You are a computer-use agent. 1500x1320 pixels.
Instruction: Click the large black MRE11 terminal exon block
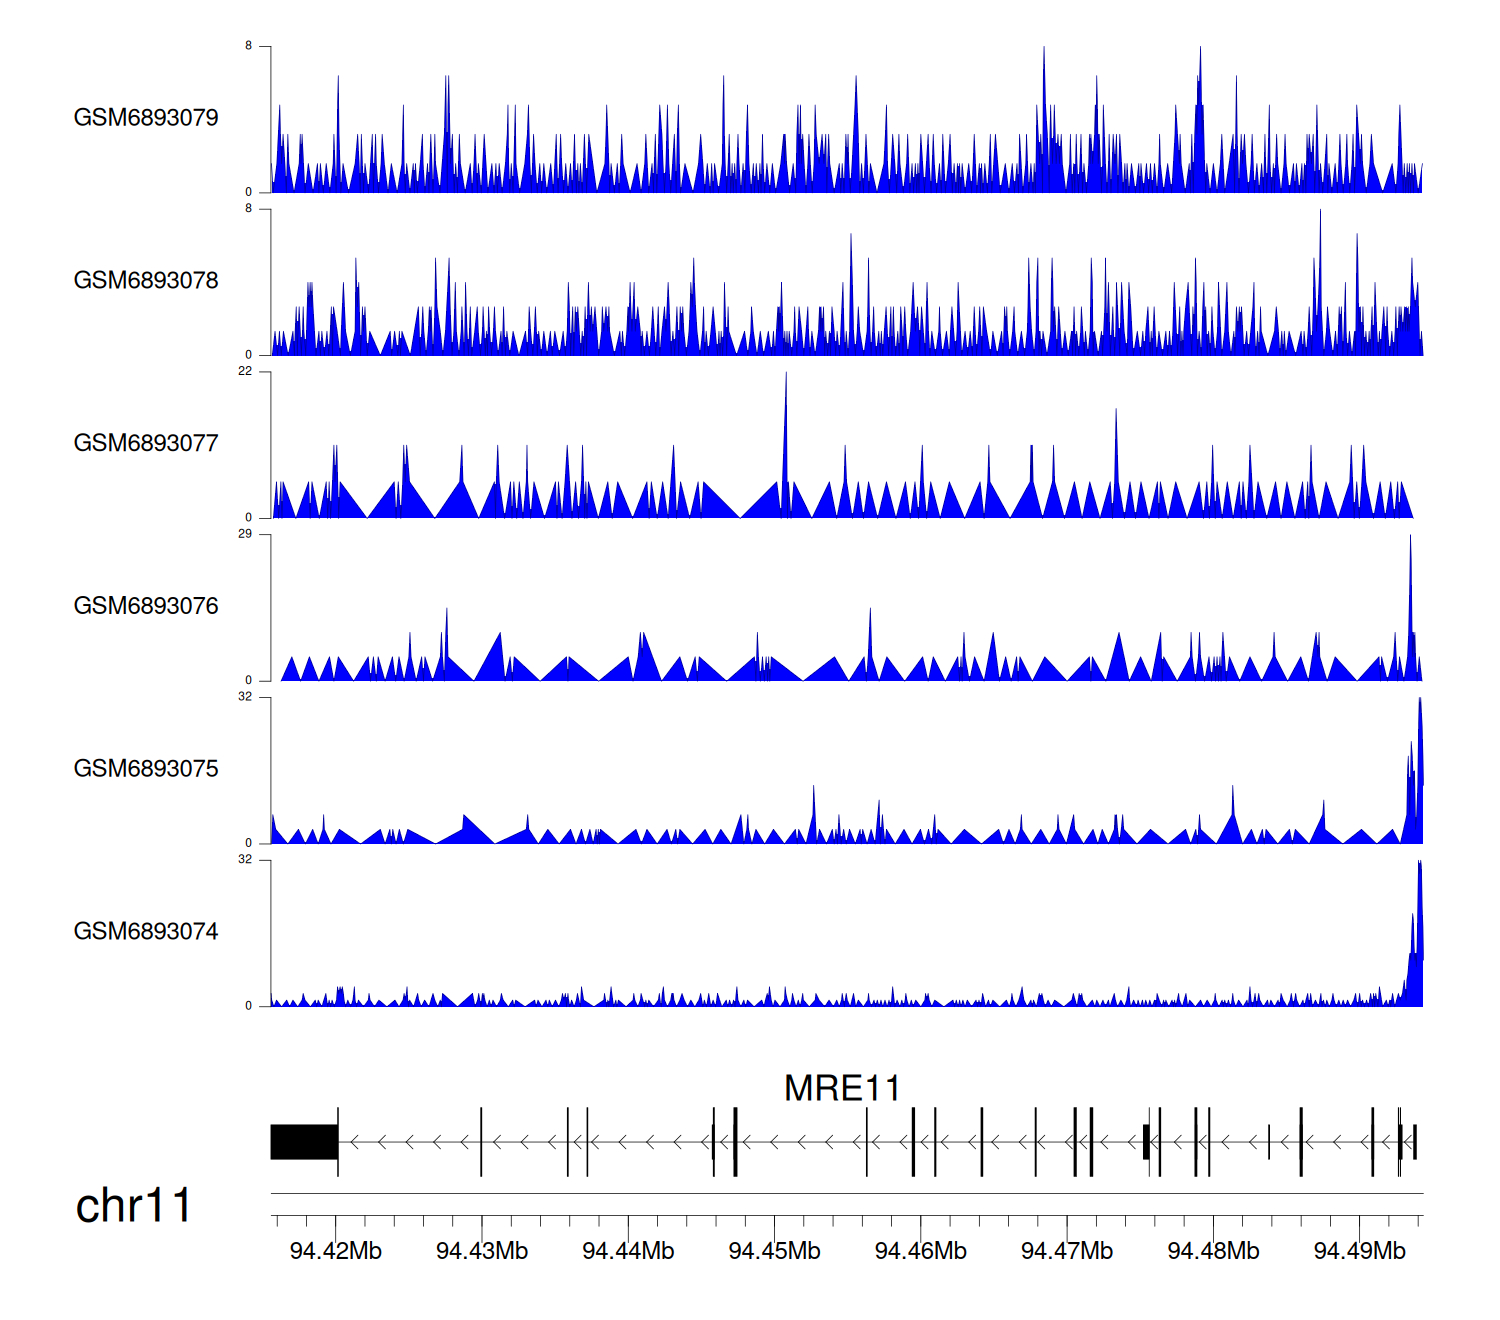coord(304,1142)
